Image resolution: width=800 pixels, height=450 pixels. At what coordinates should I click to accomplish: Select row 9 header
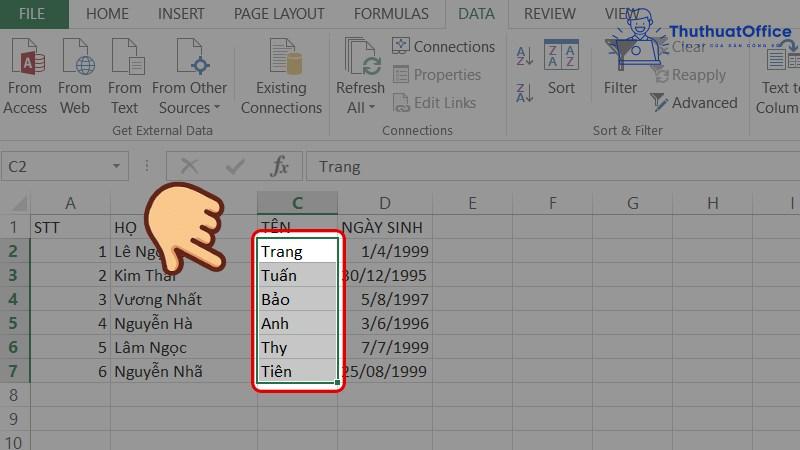tap(14, 419)
